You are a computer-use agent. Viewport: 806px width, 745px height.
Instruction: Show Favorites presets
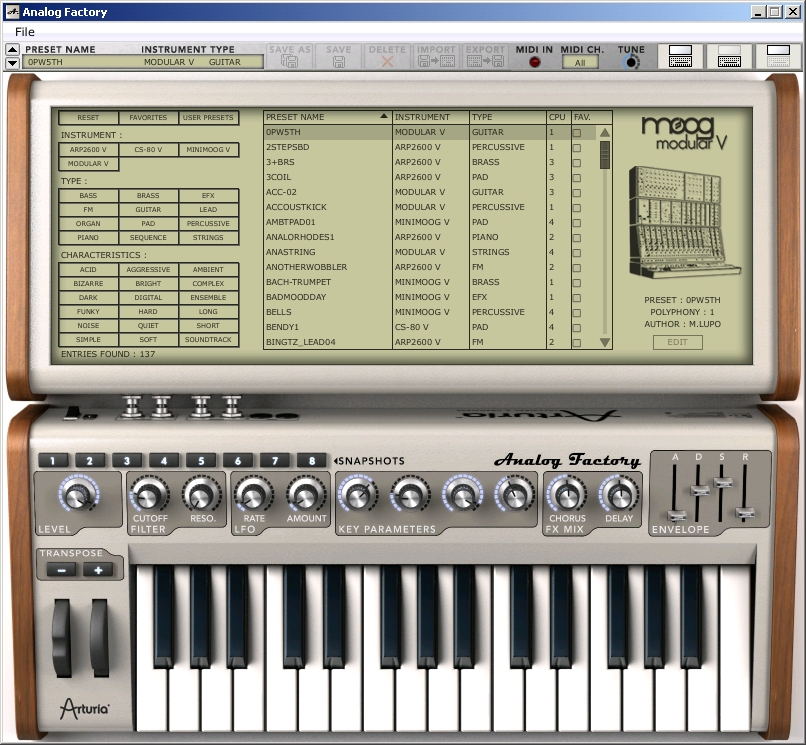(148, 117)
